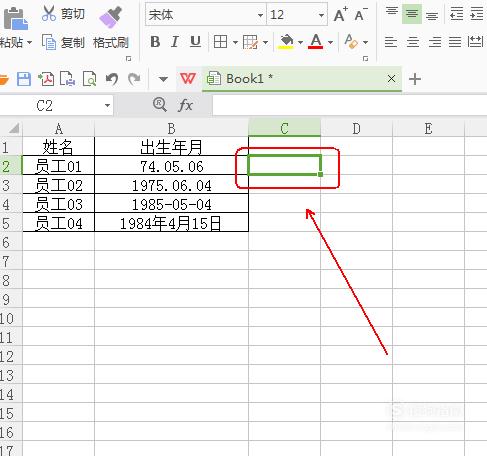
Task: Open the quick access toolbar customize dropdown
Action: 163,79
